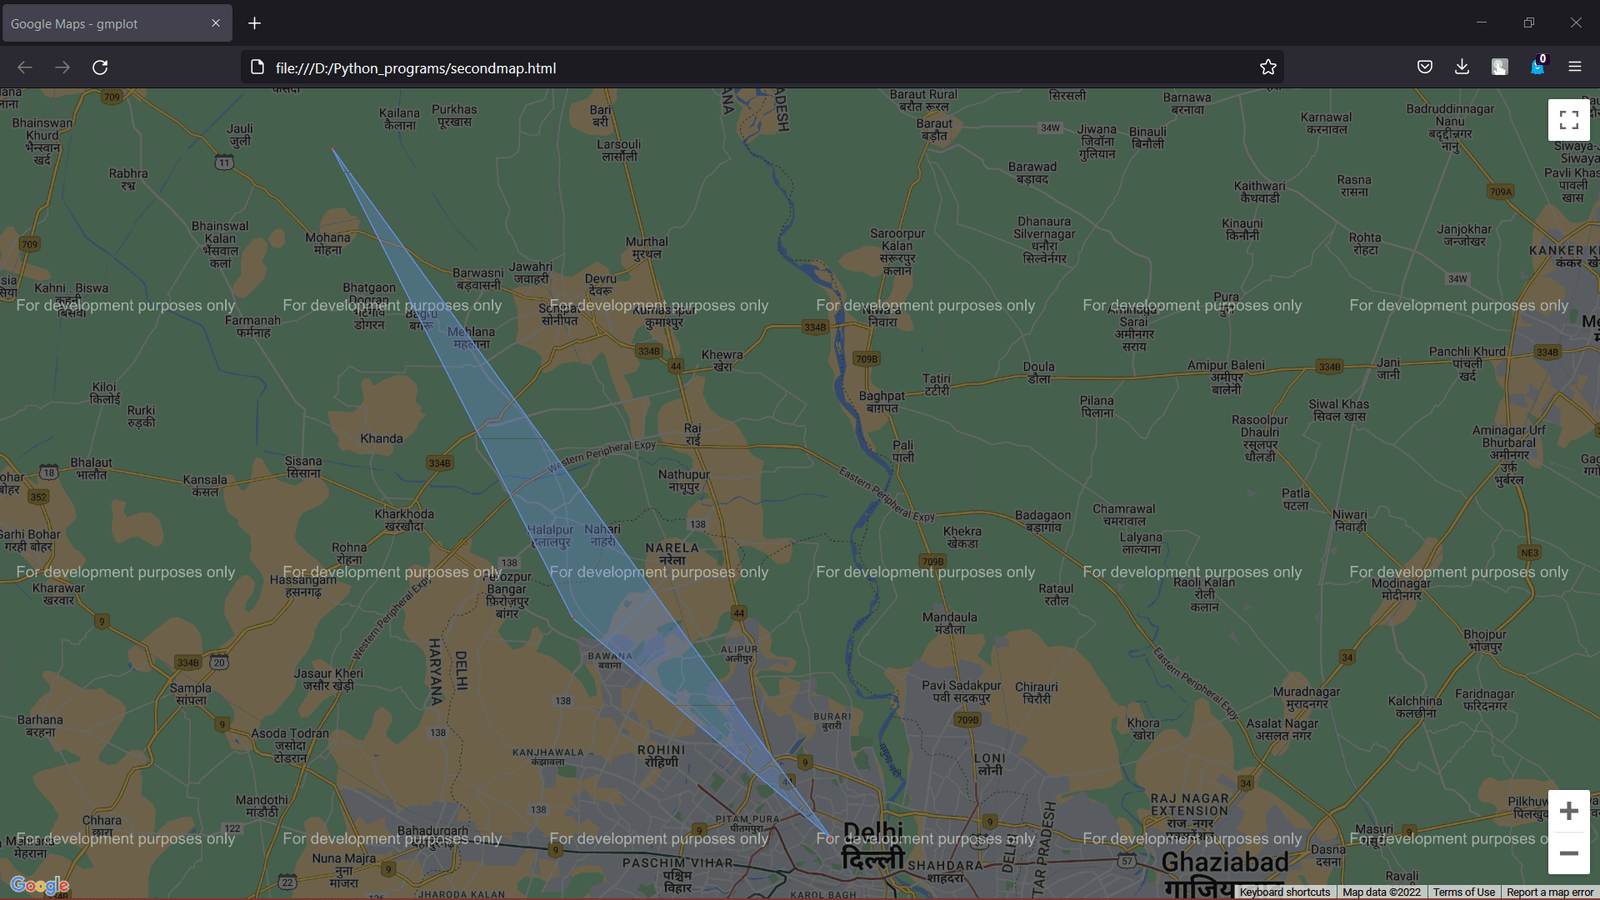Click Report a map error link
Image resolution: width=1600 pixels, height=900 pixels.
click(x=1550, y=892)
